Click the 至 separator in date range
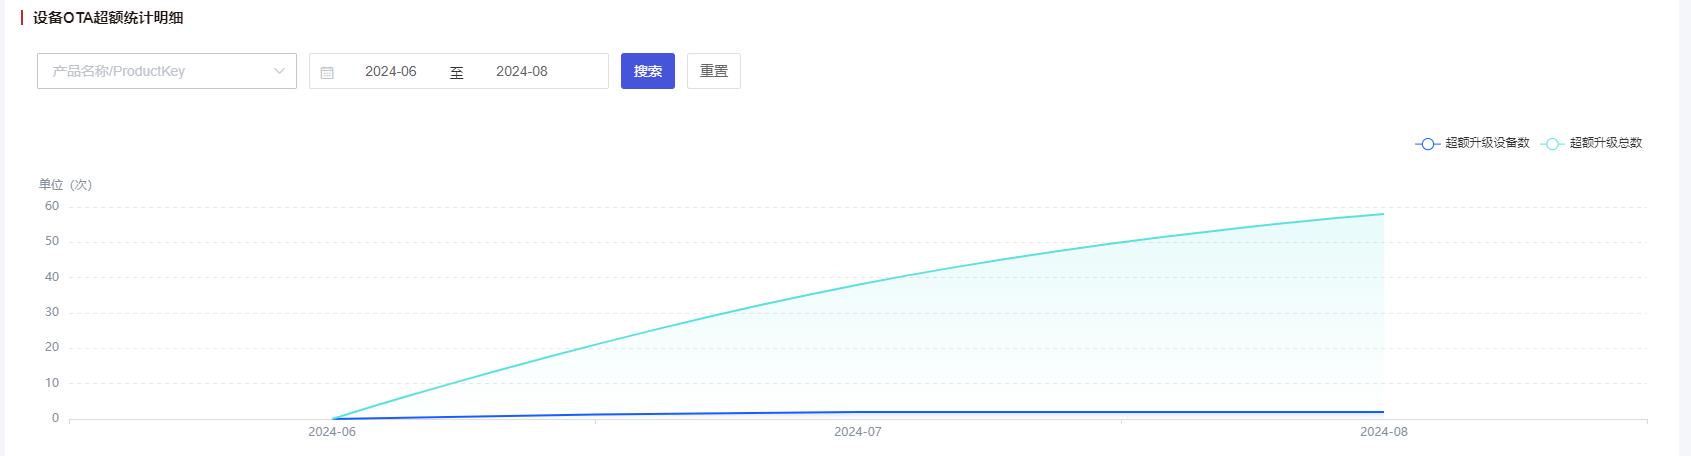Screen dimensions: 1691x456 [x=457, y=72]
